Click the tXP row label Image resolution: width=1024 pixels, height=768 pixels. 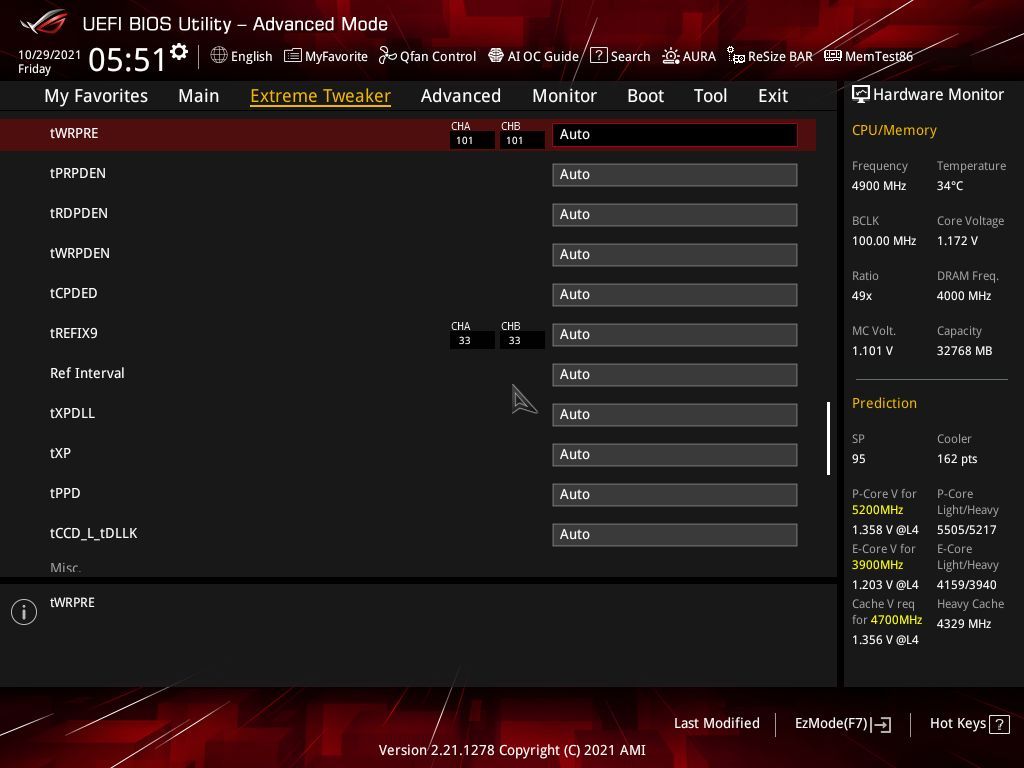(60, 453)
